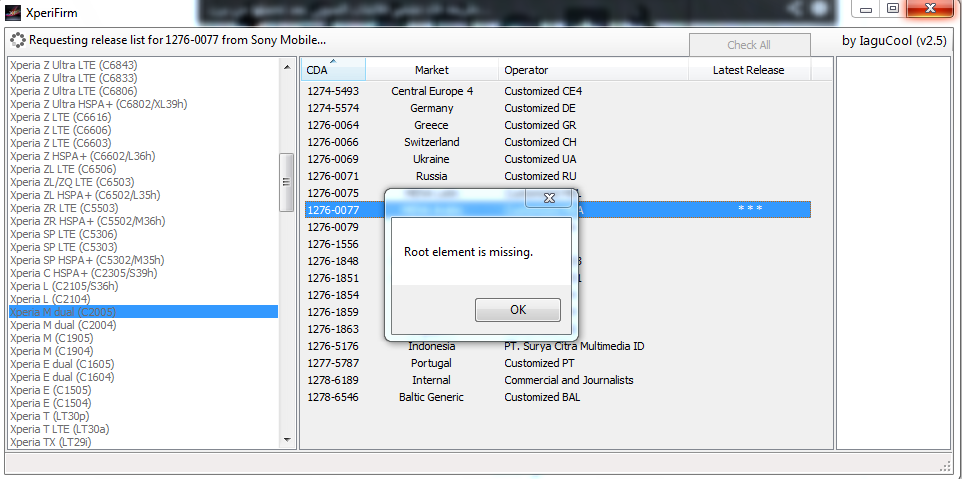Select Xperia C HSPA+ (C2305/S39h)
This screenshot has width=962, height=479.
pyautogui.click(x=144, y=273)
